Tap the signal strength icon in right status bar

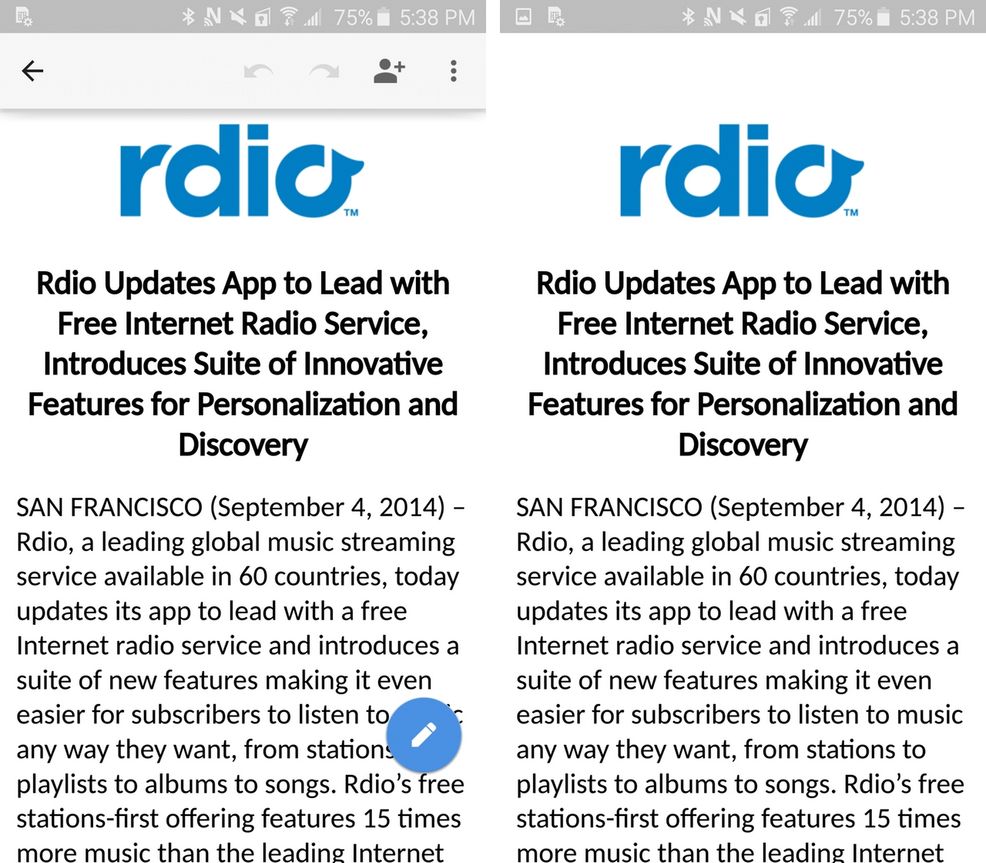coord(812,18)
